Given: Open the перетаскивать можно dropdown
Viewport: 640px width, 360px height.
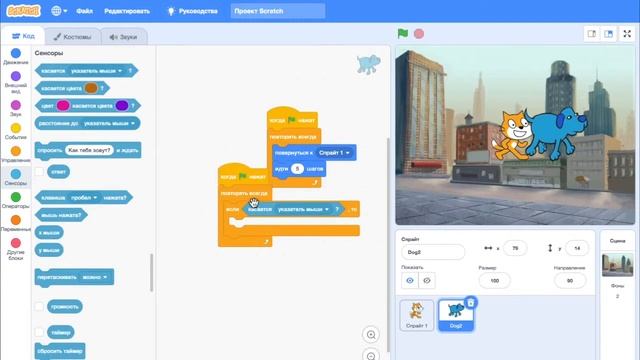Looking at the screenshot, I should pyautogui.click(x=95, y=277).
